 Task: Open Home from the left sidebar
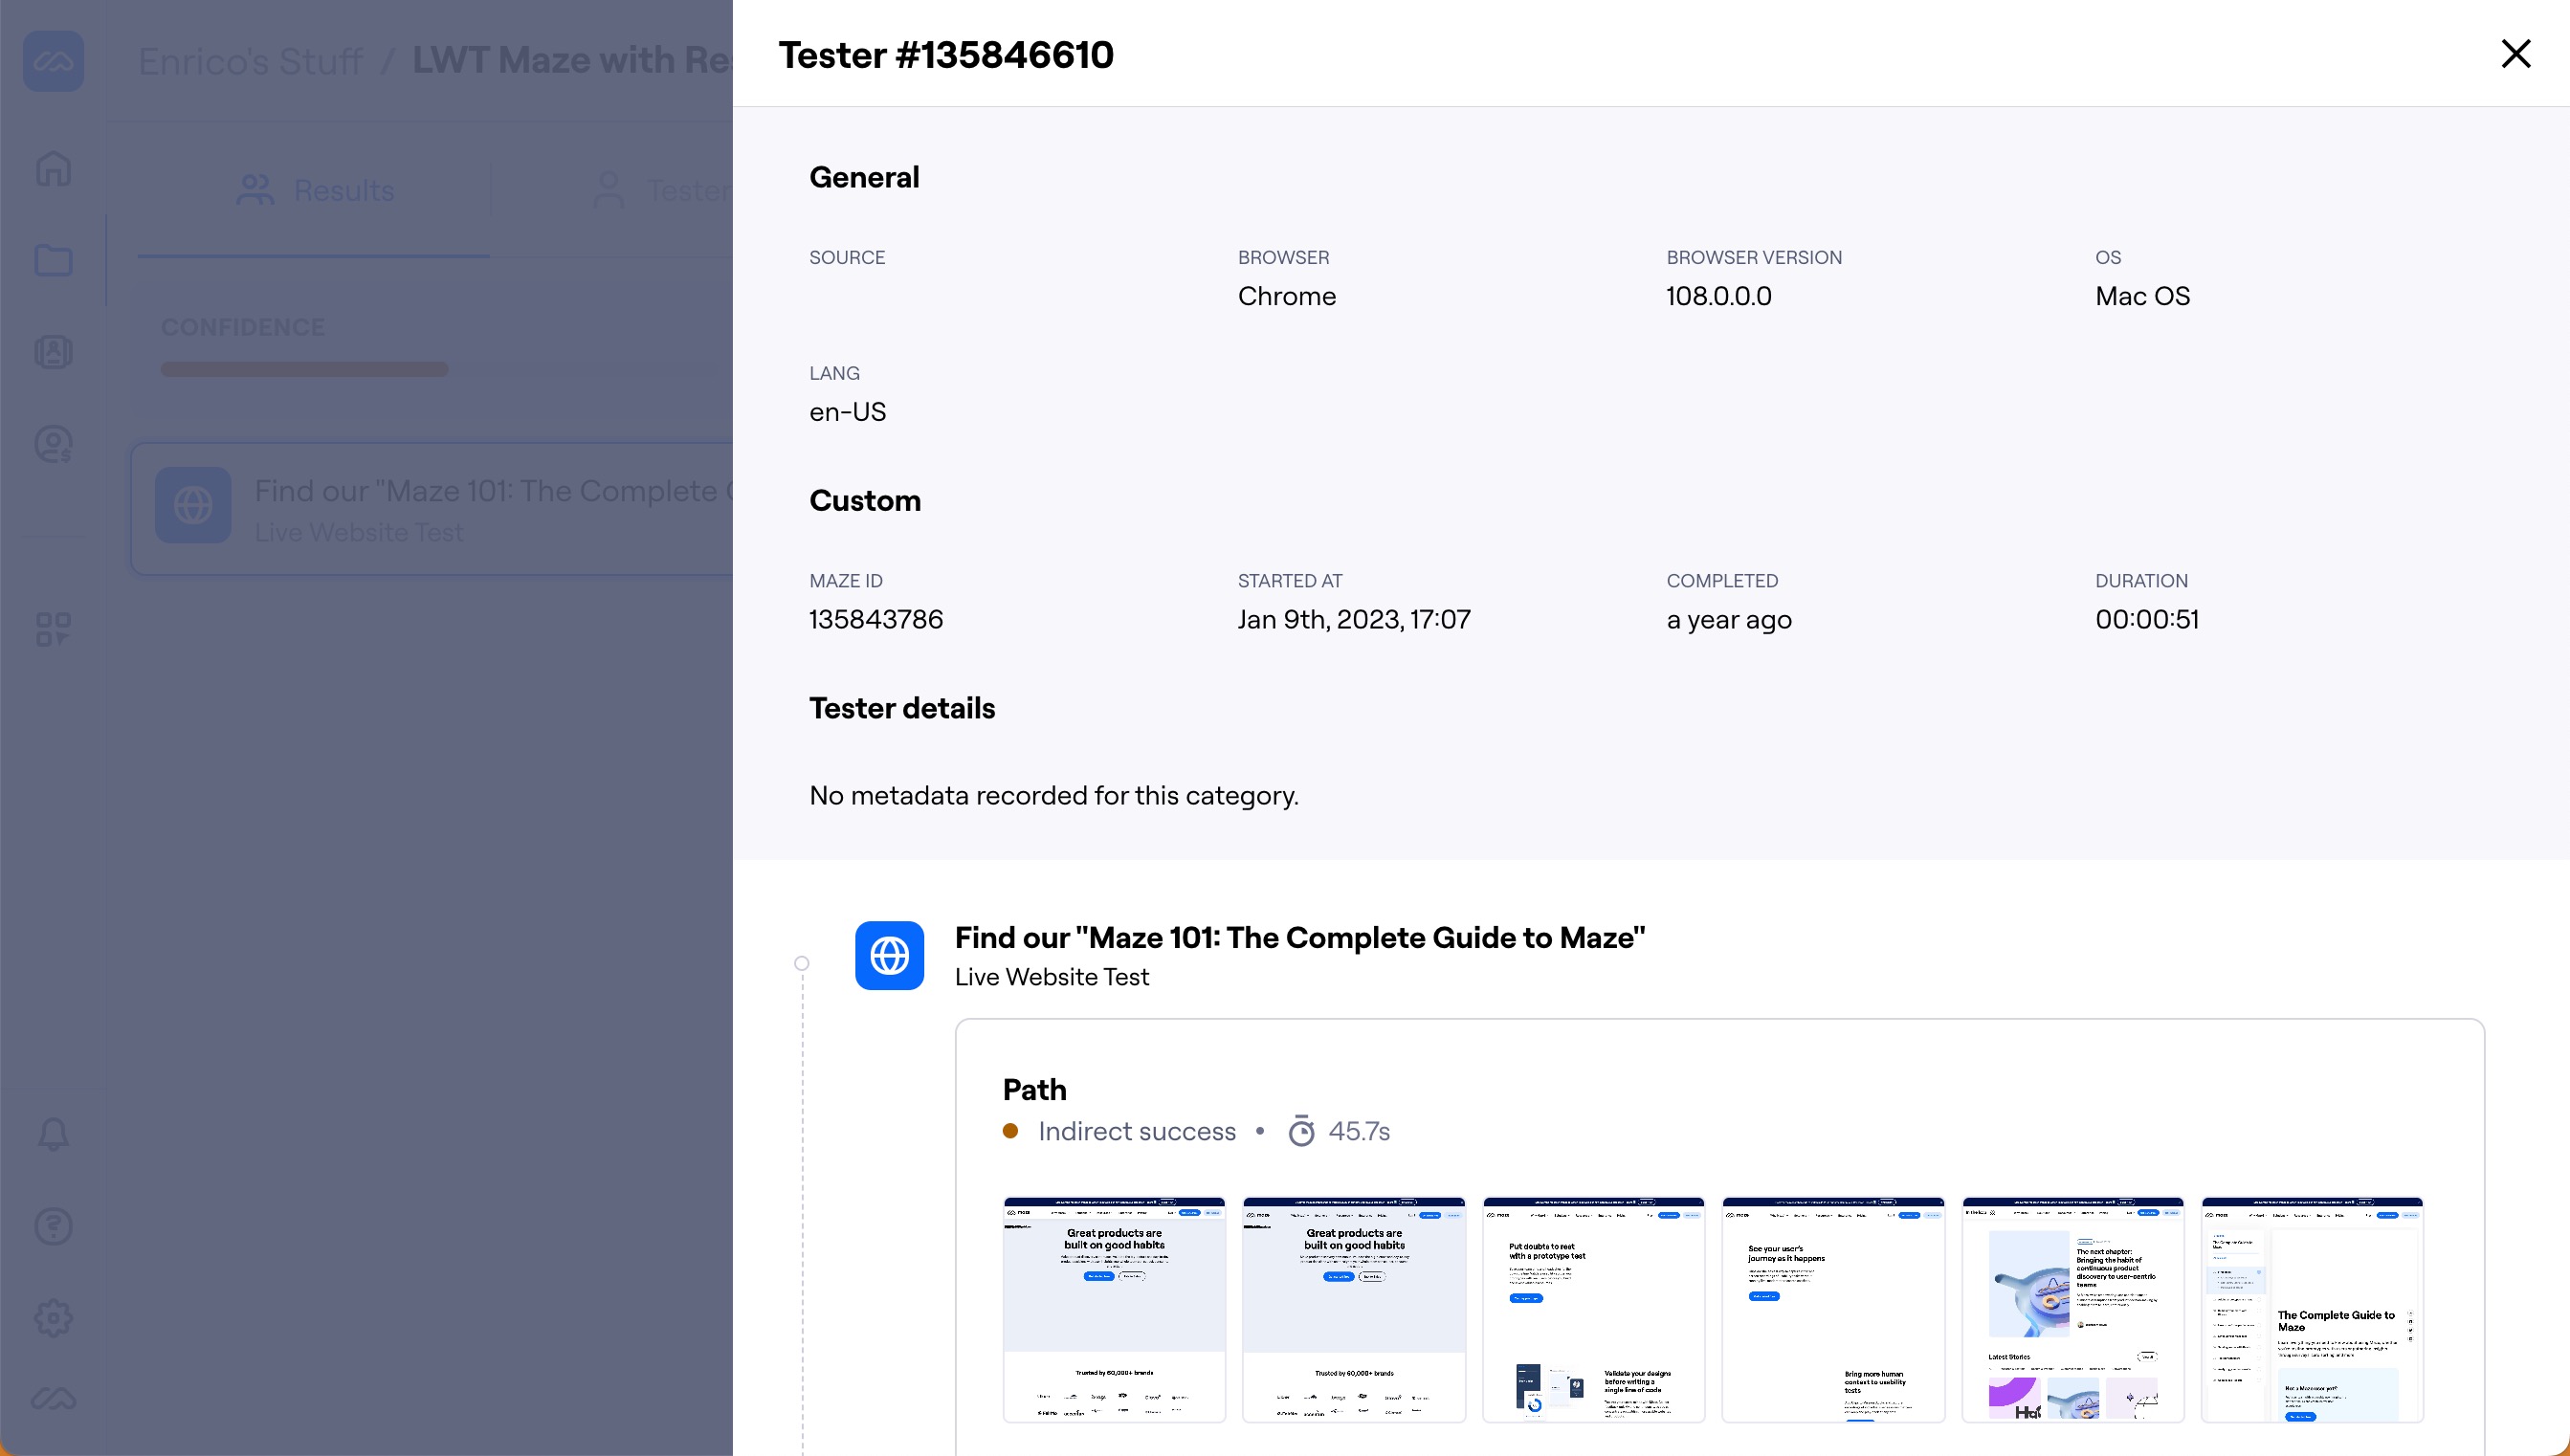(x=53, y=168)
